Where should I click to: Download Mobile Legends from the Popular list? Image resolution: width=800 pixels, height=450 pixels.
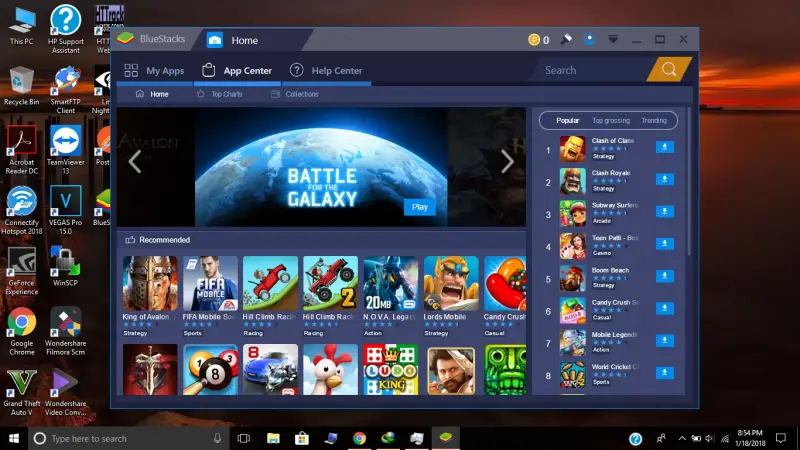[x=664, y=340]
